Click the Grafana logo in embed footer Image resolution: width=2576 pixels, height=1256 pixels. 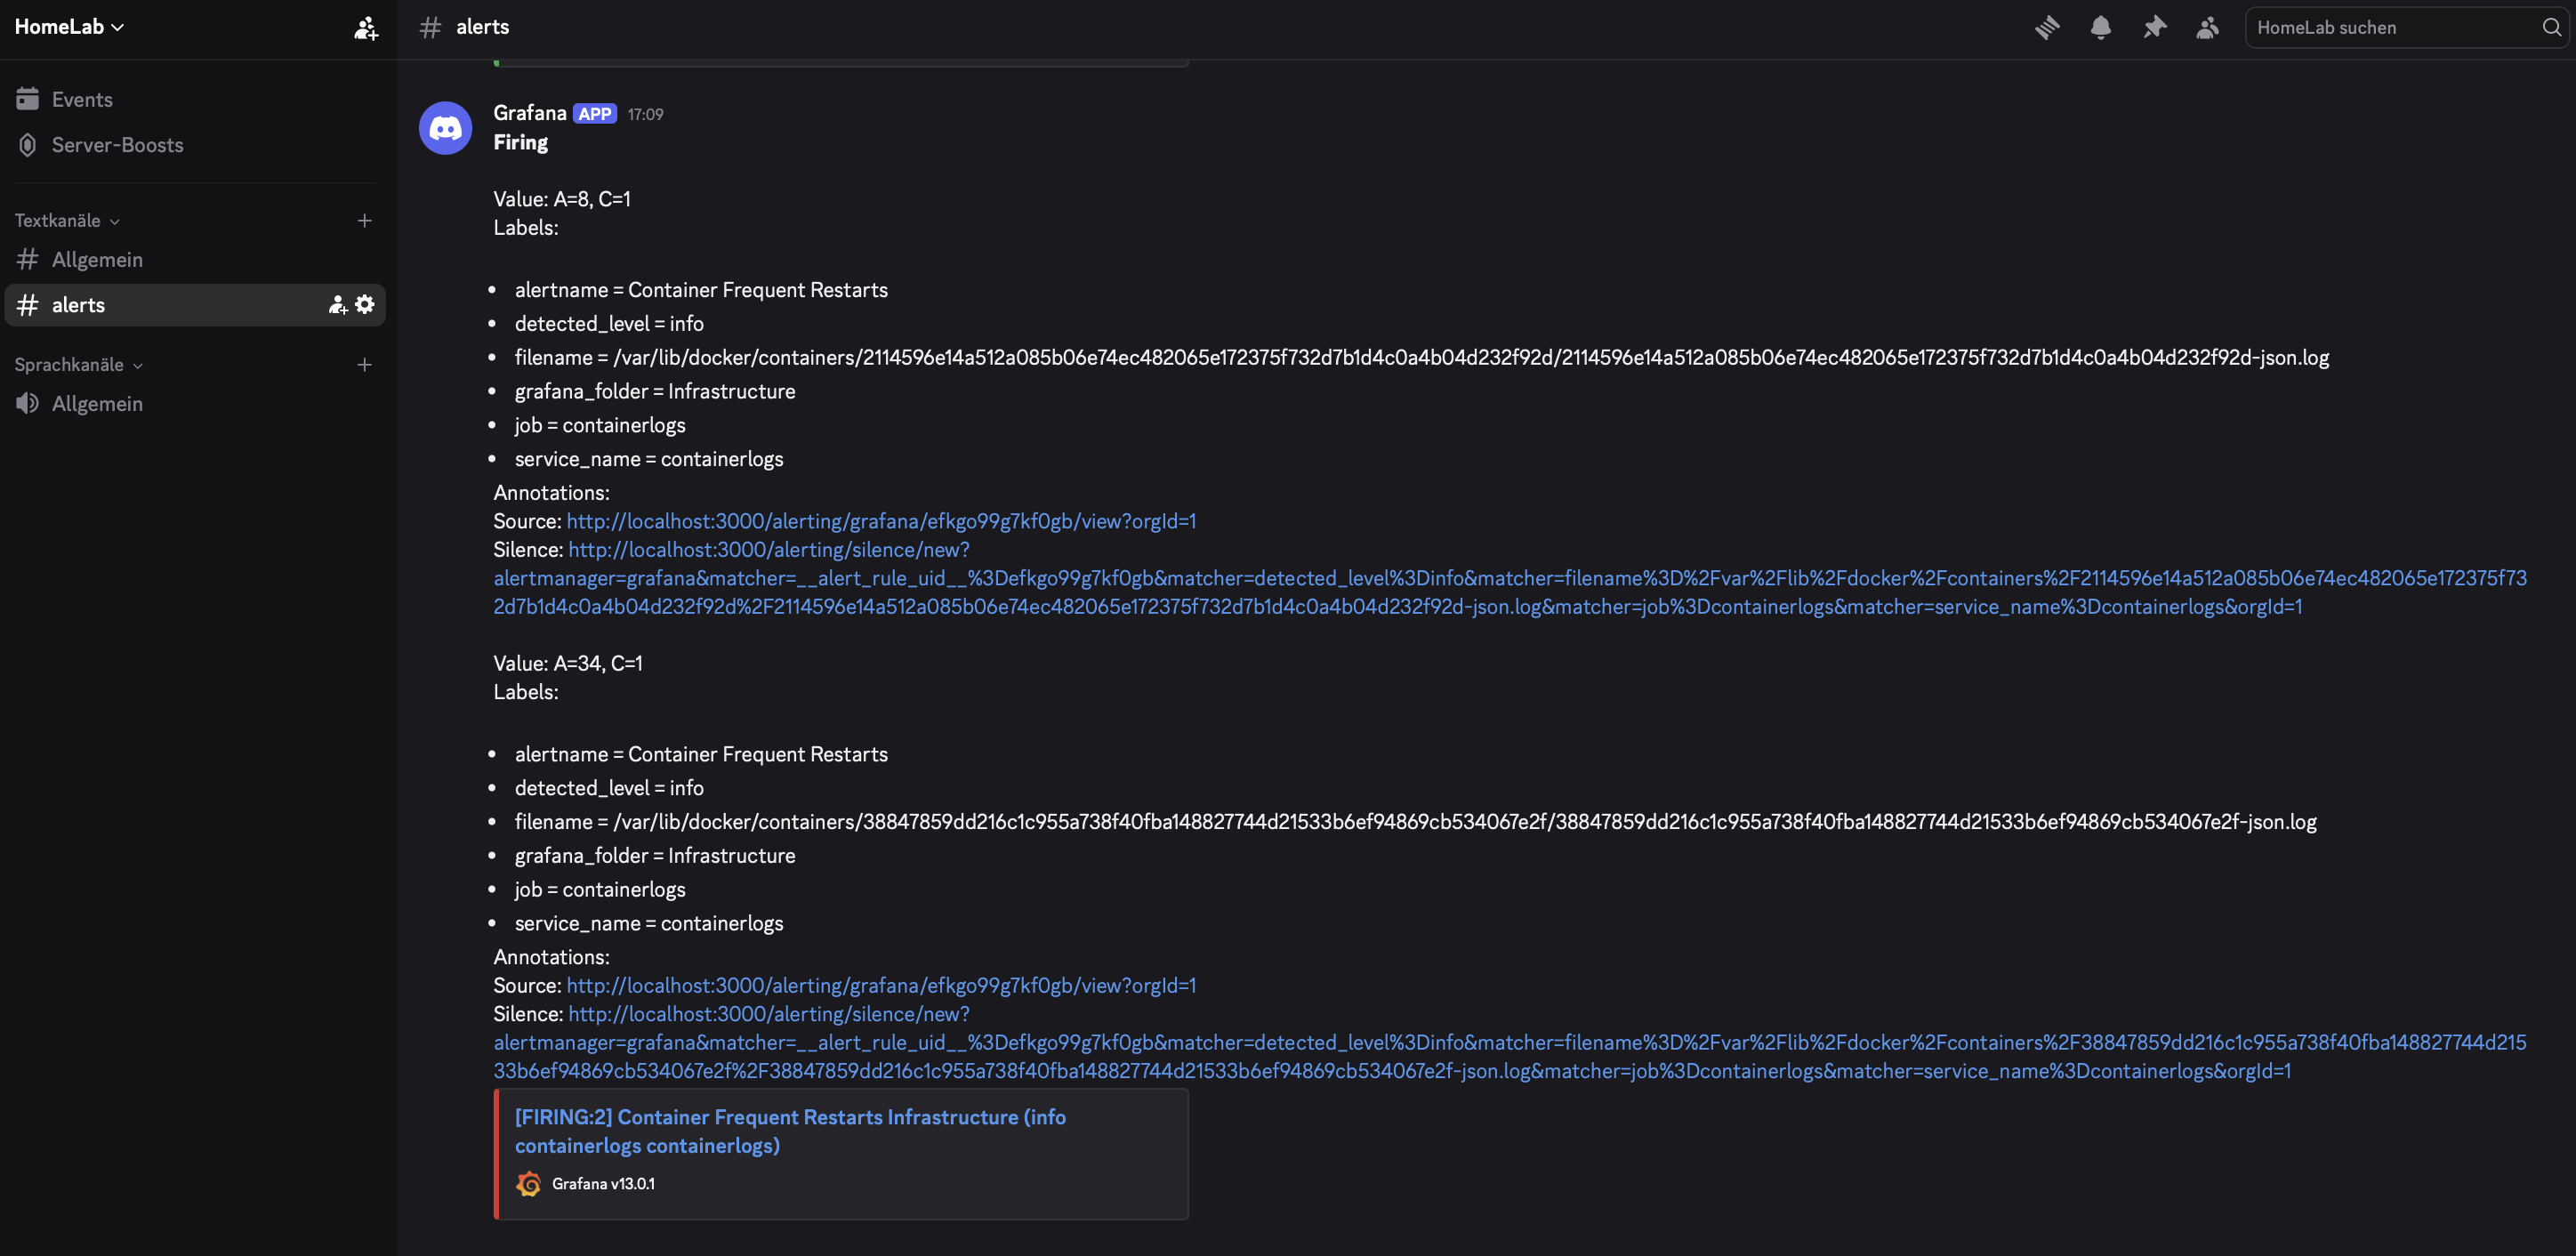(529, 1184)
